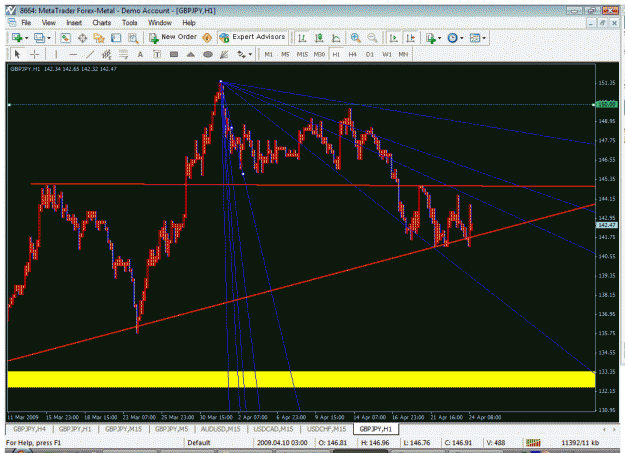Switch to the AUDUSD,M15 chart tab
This screenshot has width=625, height=453.
pos(220,429)
